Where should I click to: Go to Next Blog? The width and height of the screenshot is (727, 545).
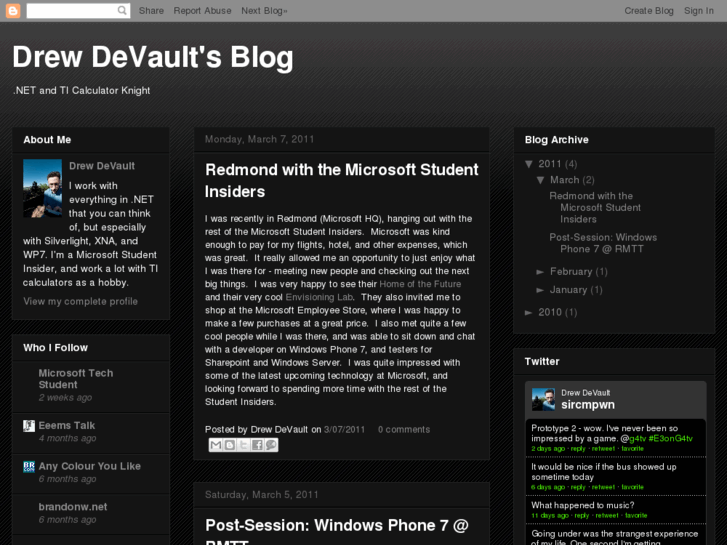click(264, 11)
